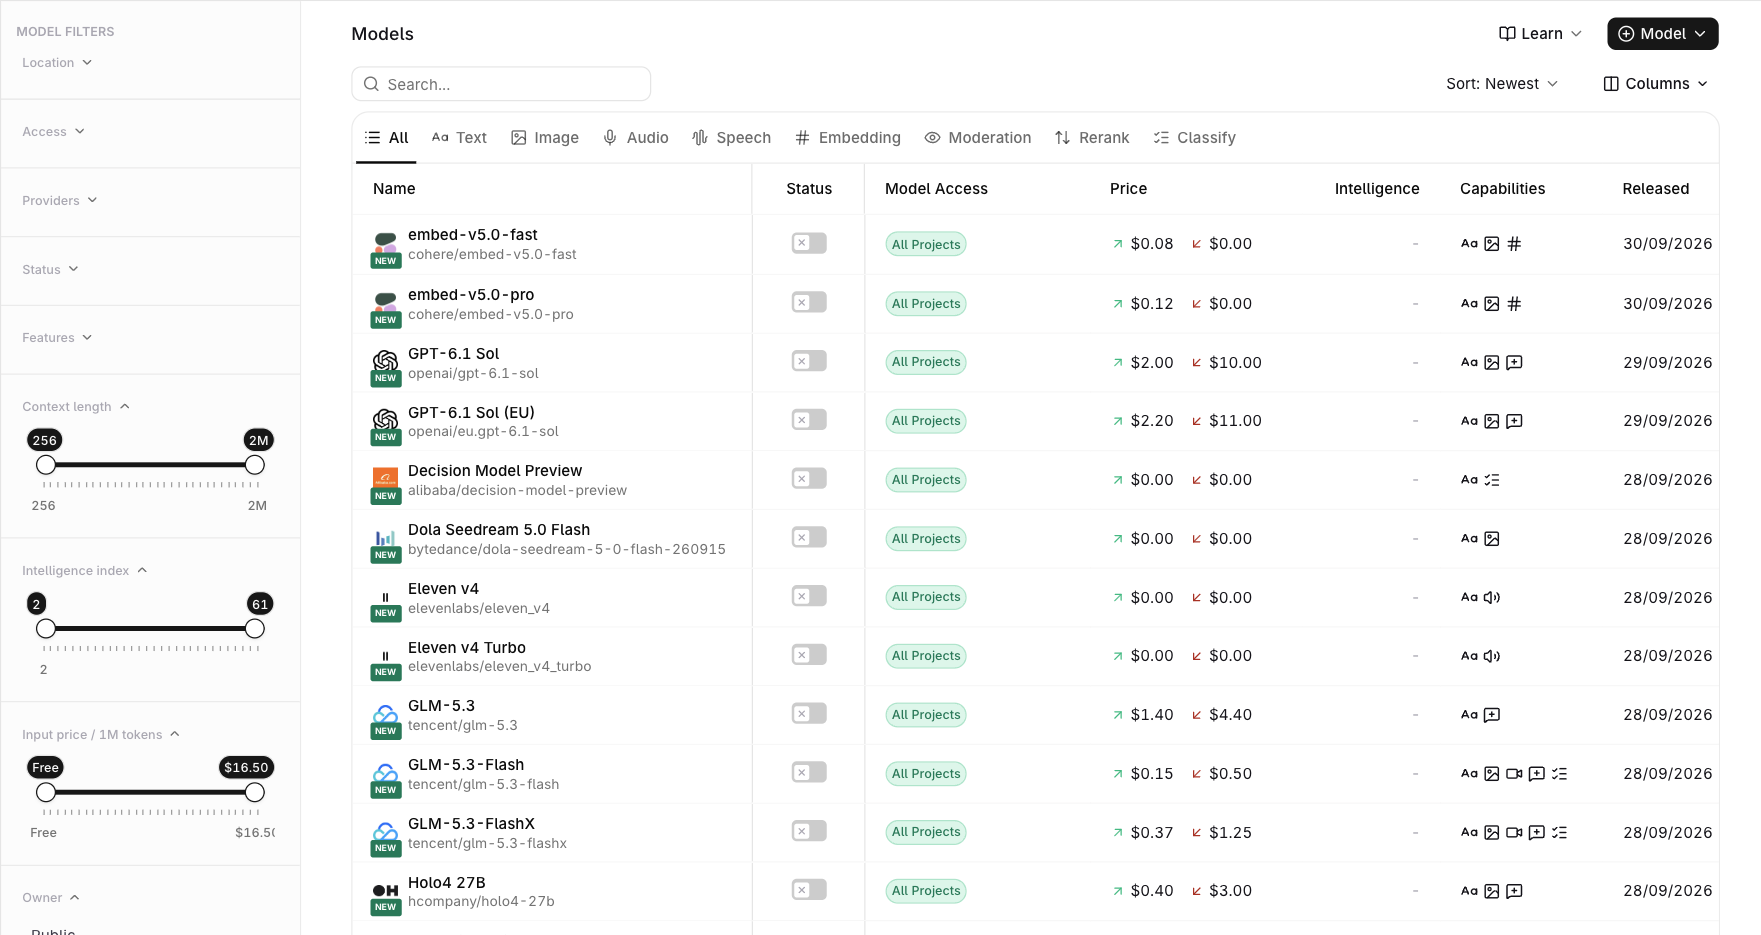Image resolution: width=1761 pixels, height=935 pixels.
Task: Collapse the Context length section
Action: click(x=76, y=406)
